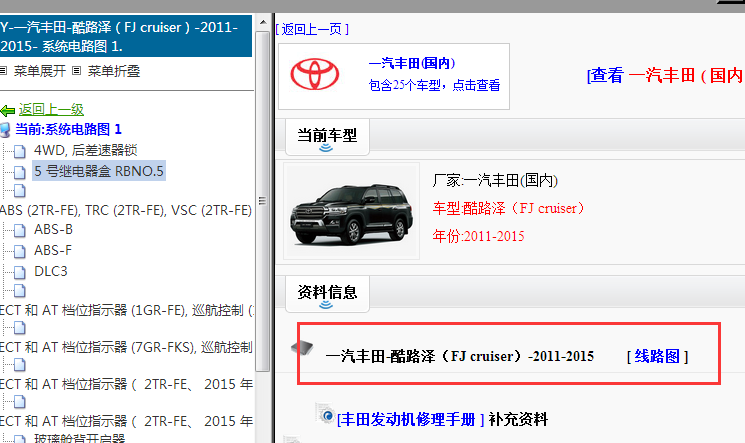
Task: Click the document icon next to 4WD, 后差速器锁
Action: pyautogui.click(x=19, y=152)
